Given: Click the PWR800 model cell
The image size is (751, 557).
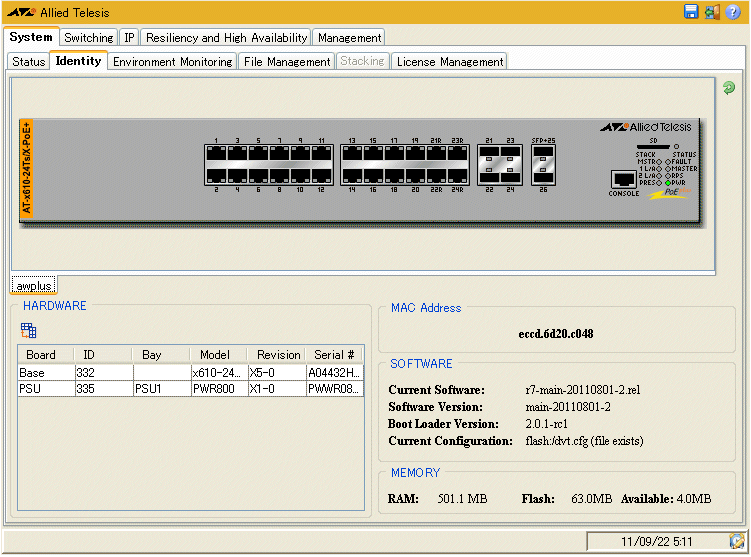Looking at the screenshot, I should (219, 388).
